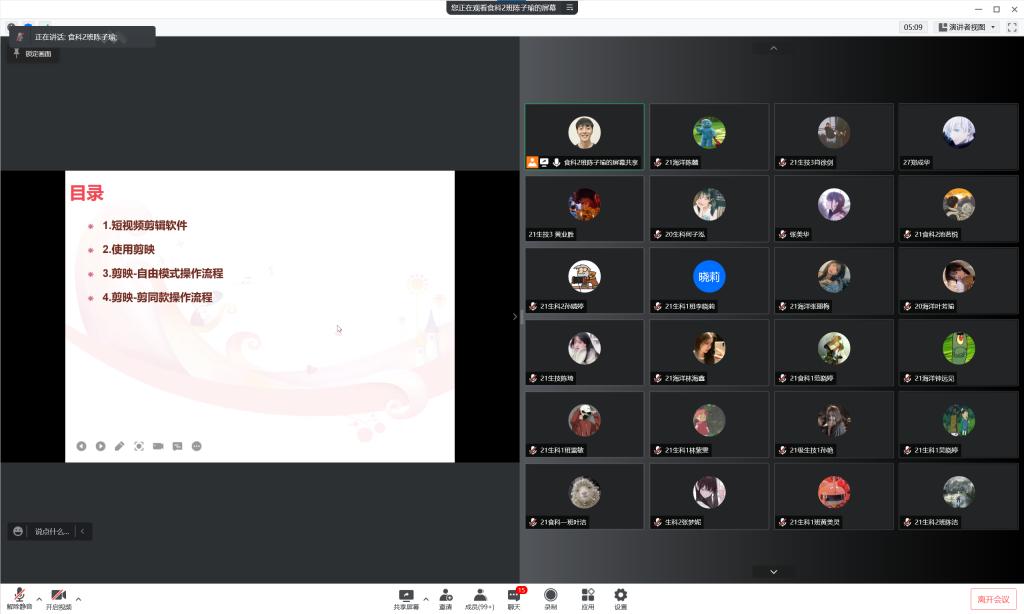This screenshot has height=614, width=1024.
Task: Open the 演讲者视图 view dropdown
Action: coord(966,27)
